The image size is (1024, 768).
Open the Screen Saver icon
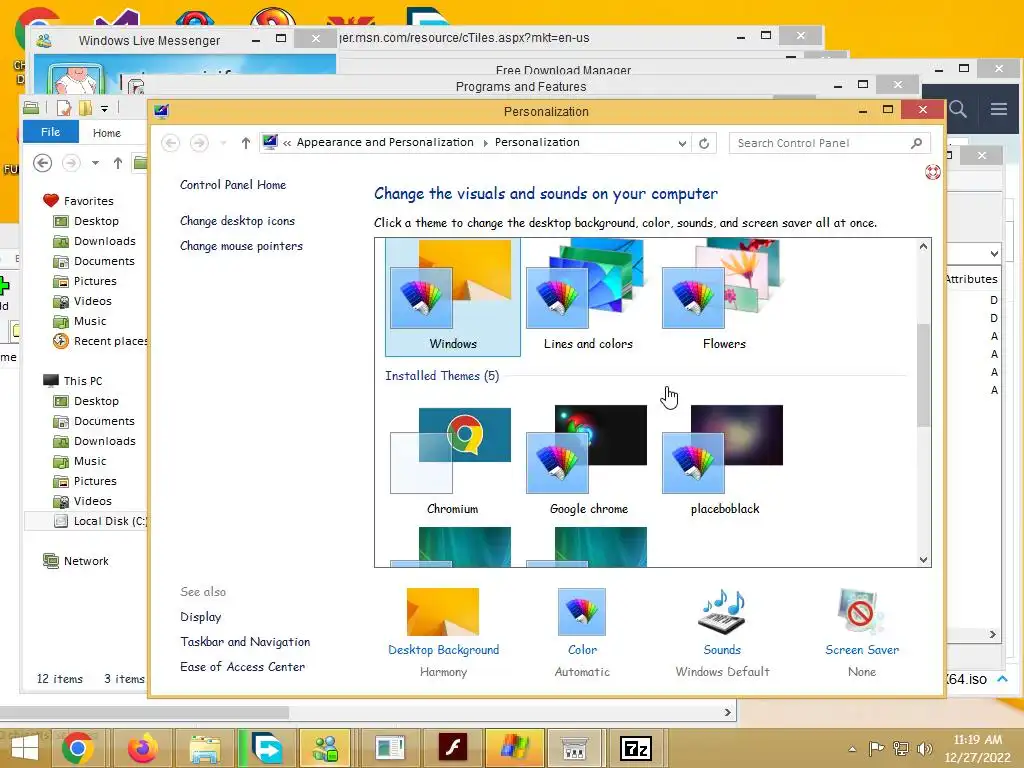pyautogui.click(x=861, y=612)
